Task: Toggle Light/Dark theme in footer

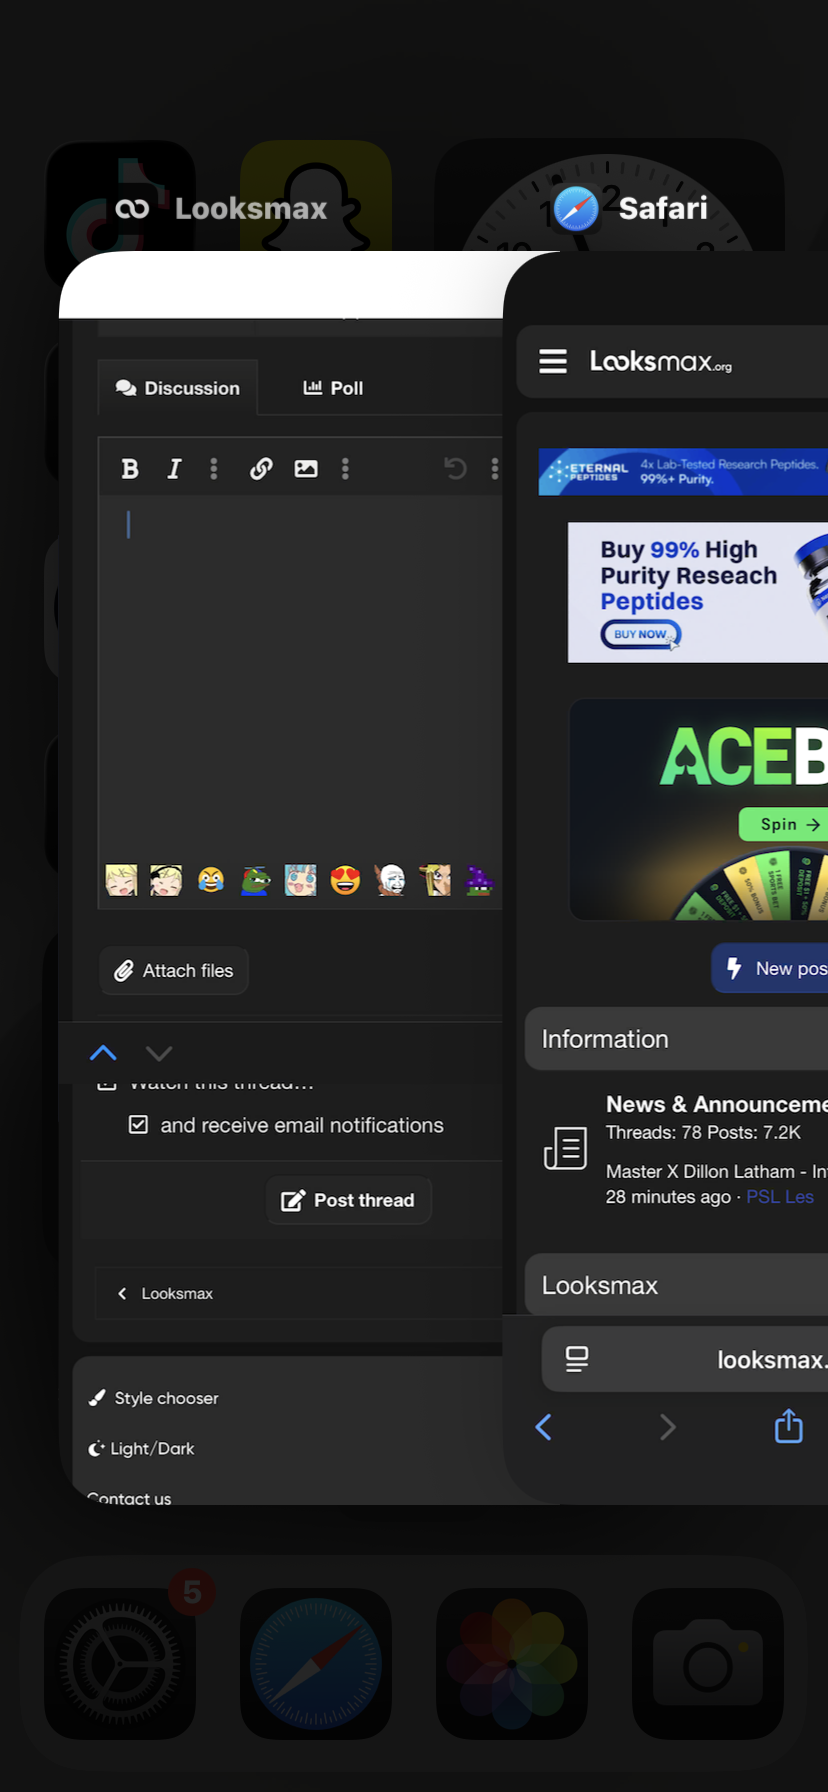Action: pos(142,1448)
